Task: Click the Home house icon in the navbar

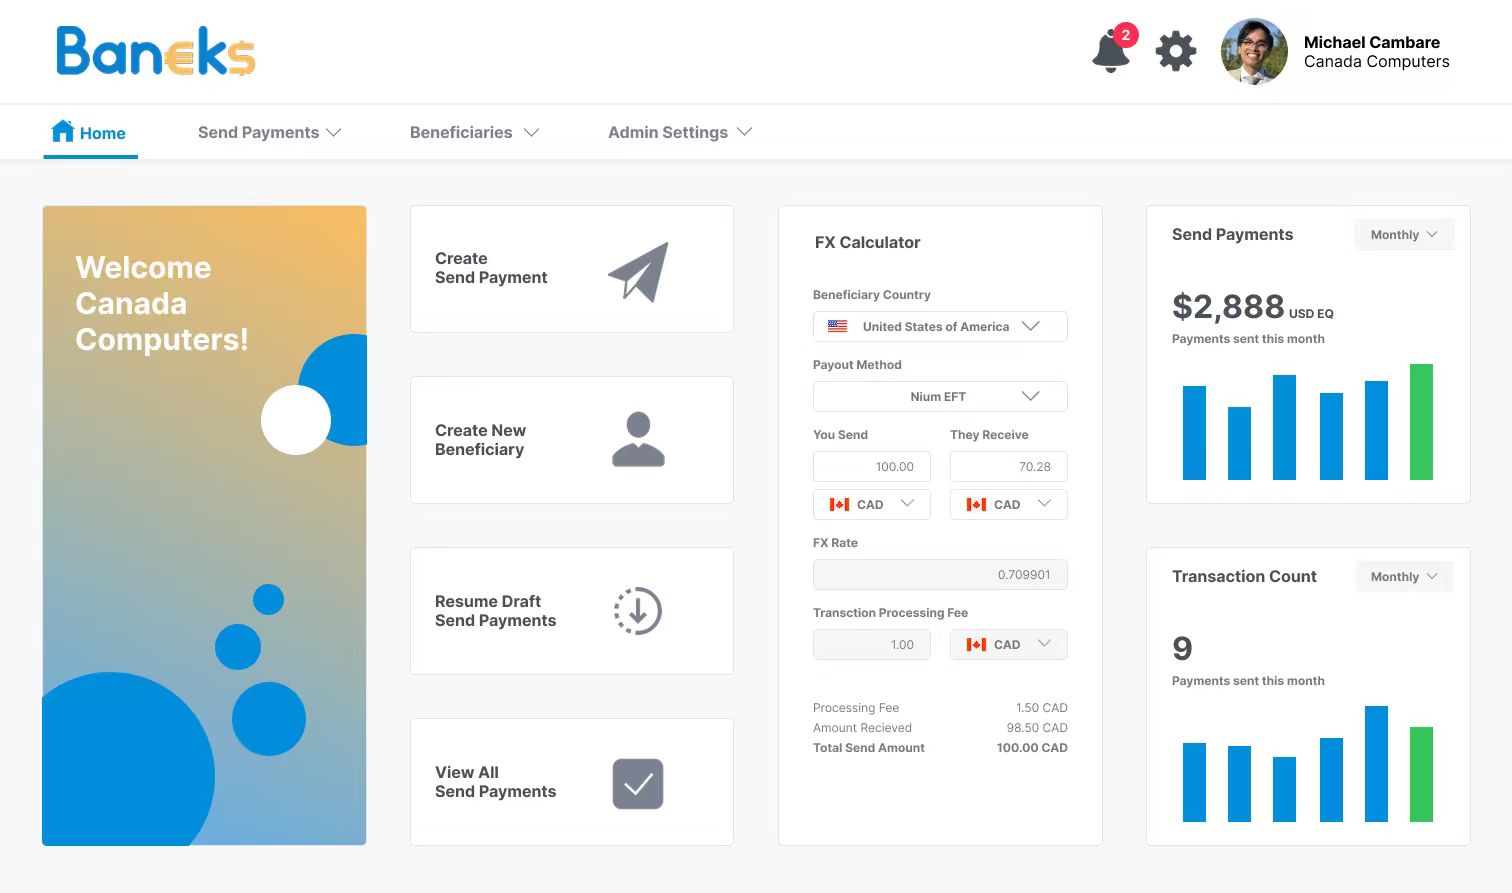Action: click(x=62, y=129)
